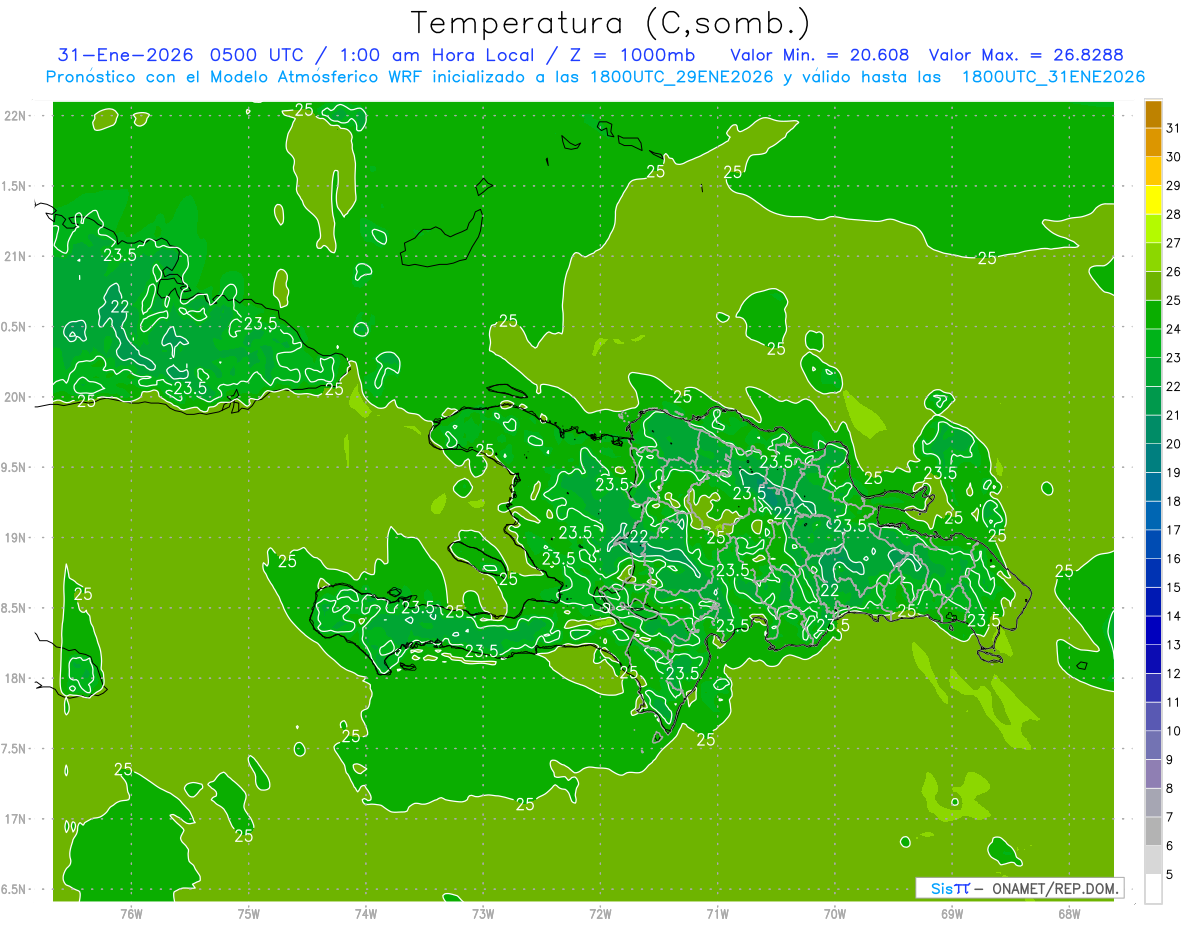Image resolution: width=1200 pixels, height=927 pixels.
Task: Click the purple legend swatch between 9 and 10
Action: click(x=1154, y=745)
